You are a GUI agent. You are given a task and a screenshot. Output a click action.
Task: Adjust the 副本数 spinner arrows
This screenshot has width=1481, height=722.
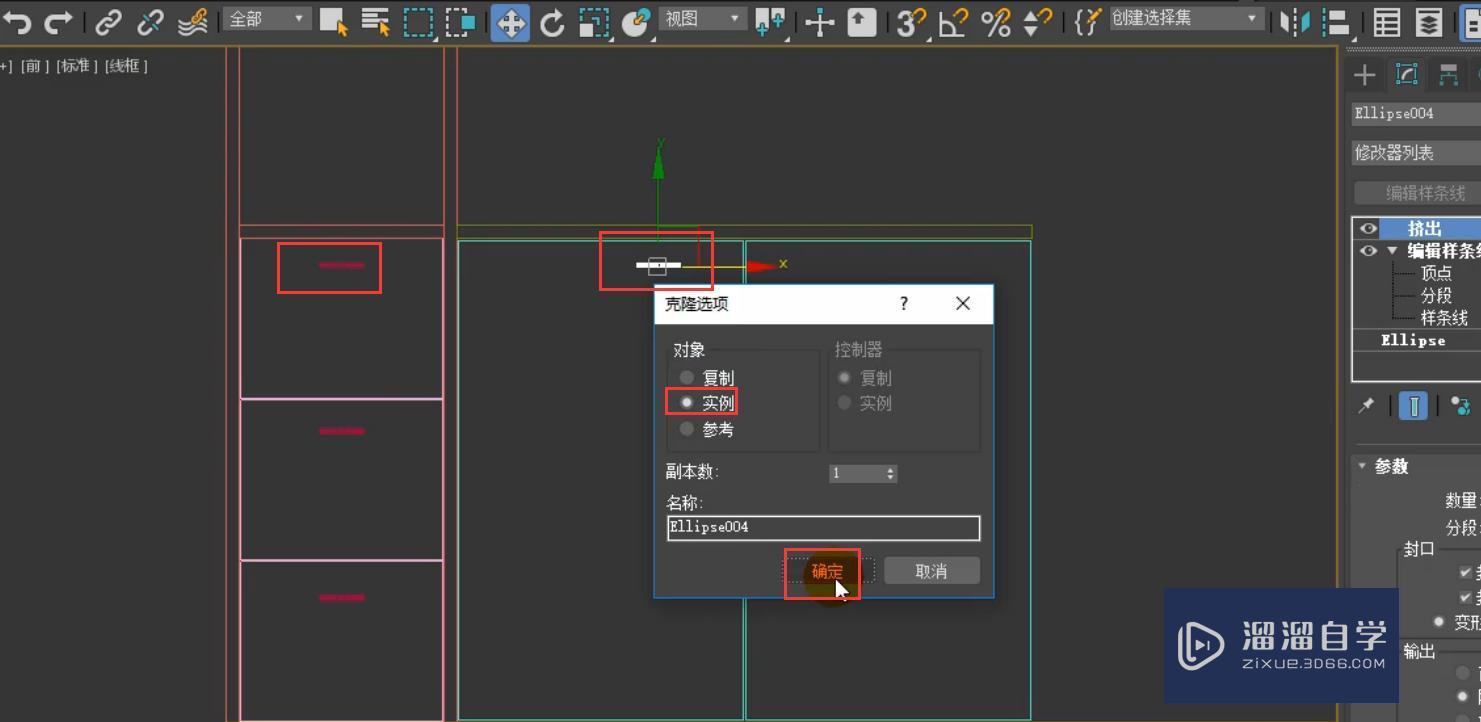[890, 473]
